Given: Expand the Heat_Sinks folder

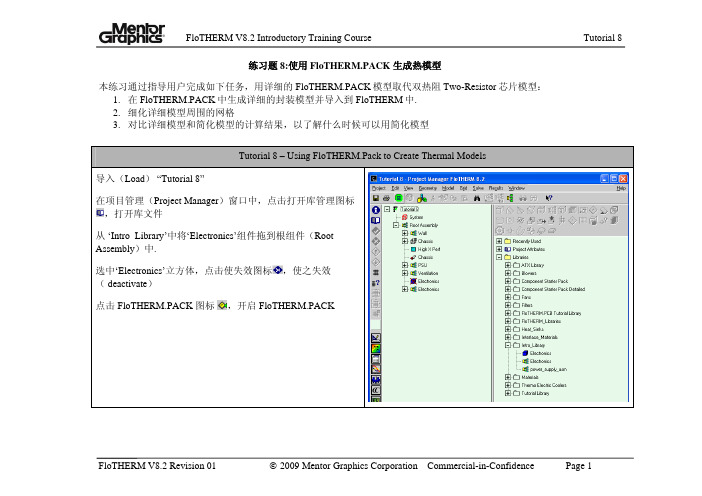Looking at the screenshot, I should coord(508,329).
